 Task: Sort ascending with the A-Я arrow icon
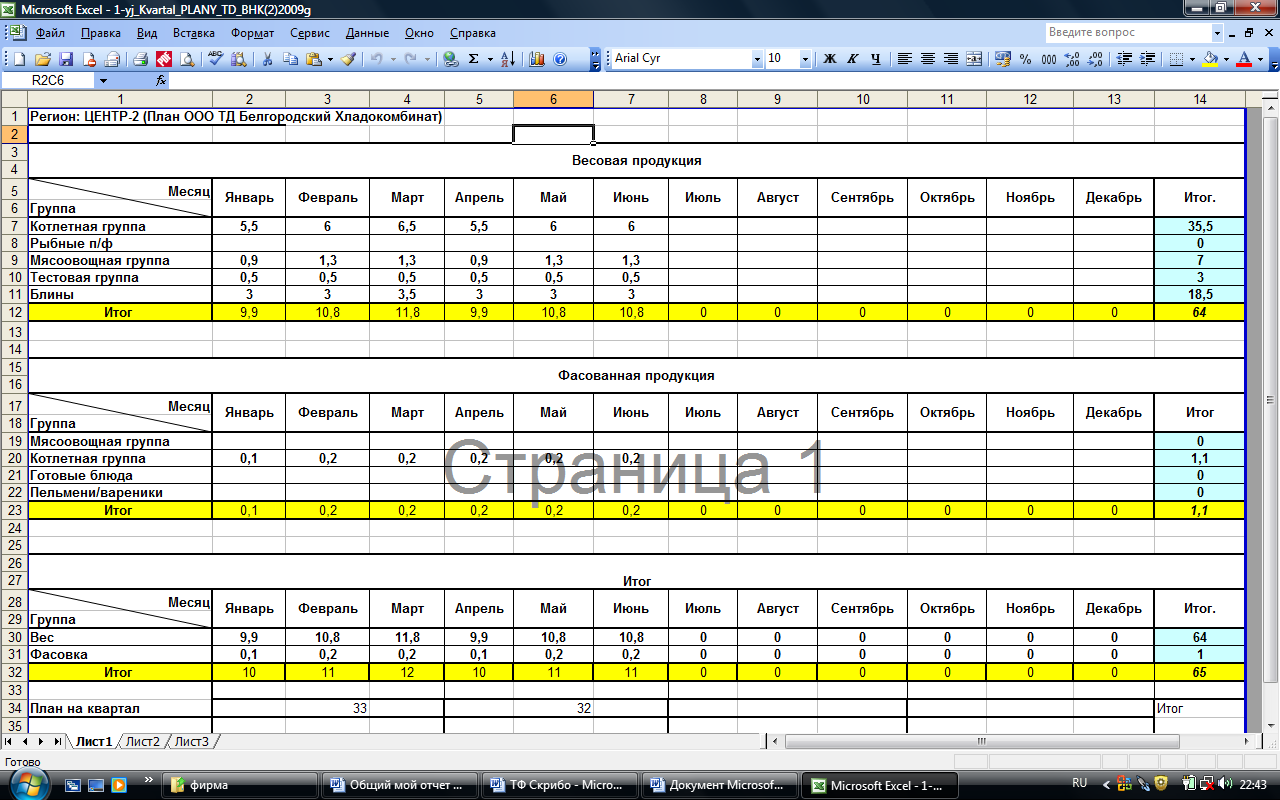tap(508, 59)
